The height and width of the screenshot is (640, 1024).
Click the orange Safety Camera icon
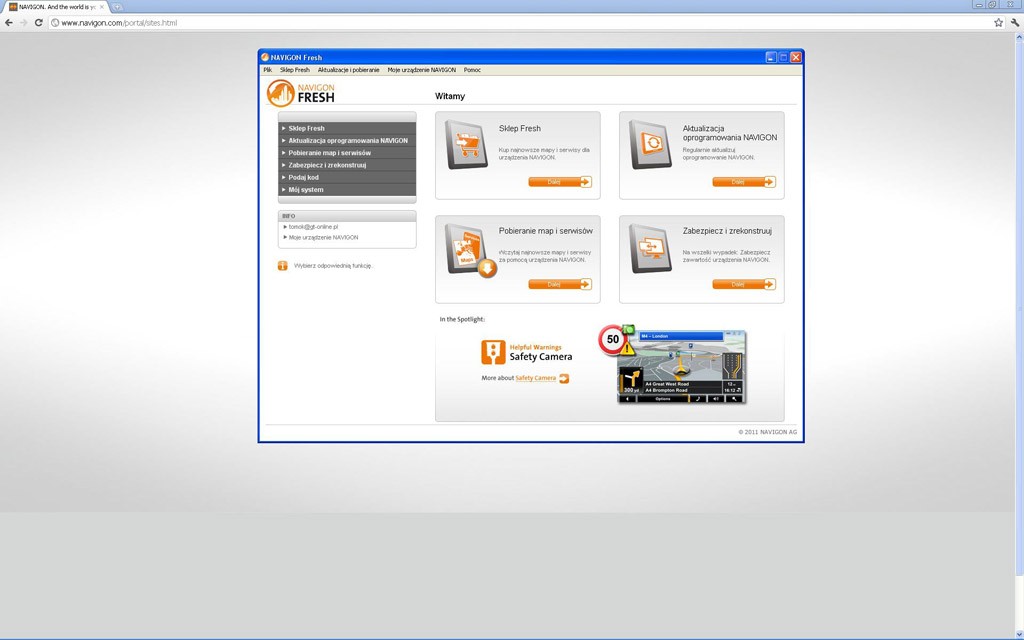(x=493, y=352)
